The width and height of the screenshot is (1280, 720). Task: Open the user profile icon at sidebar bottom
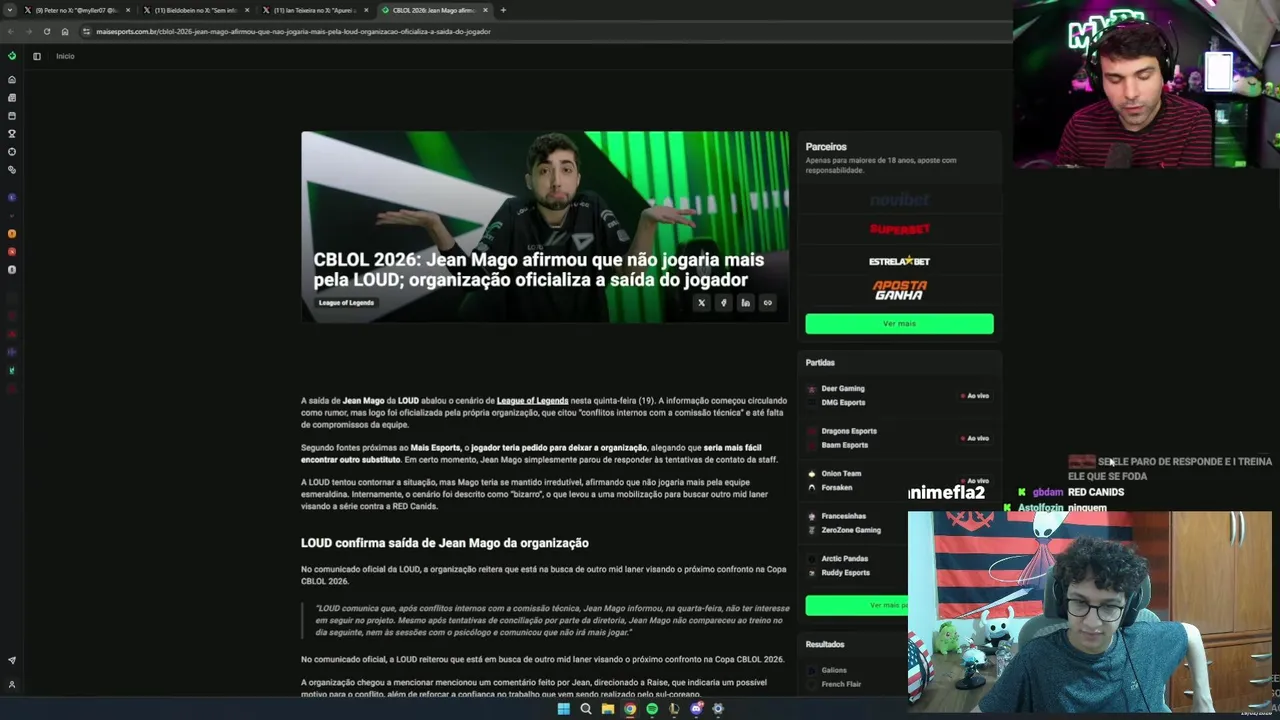coord(12,685)
